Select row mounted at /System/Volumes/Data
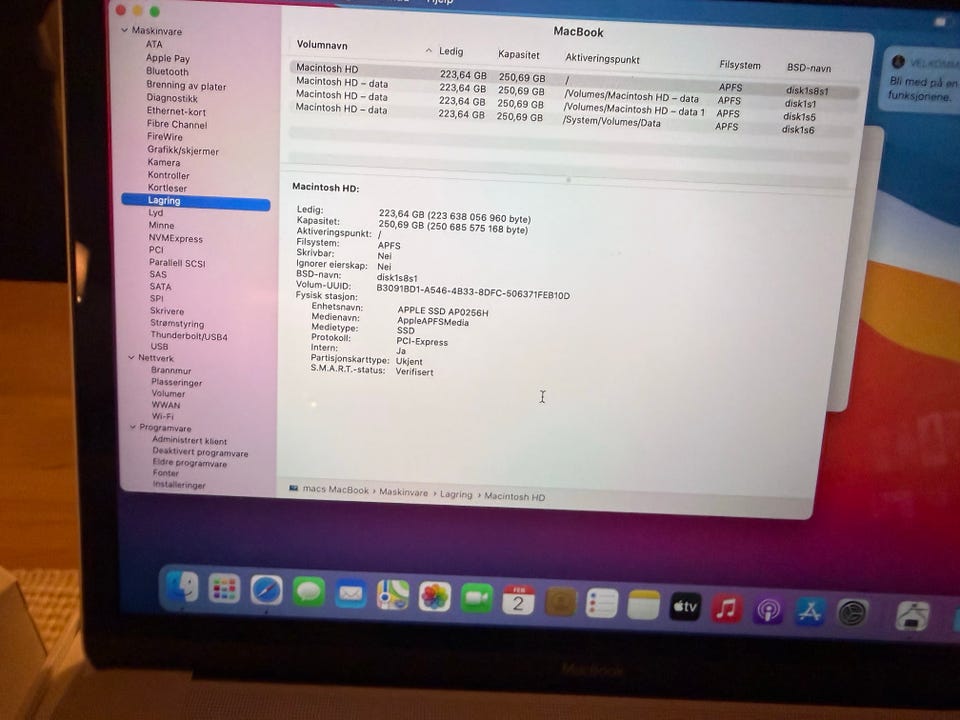The image size is (960, 720). coord(570,119)
